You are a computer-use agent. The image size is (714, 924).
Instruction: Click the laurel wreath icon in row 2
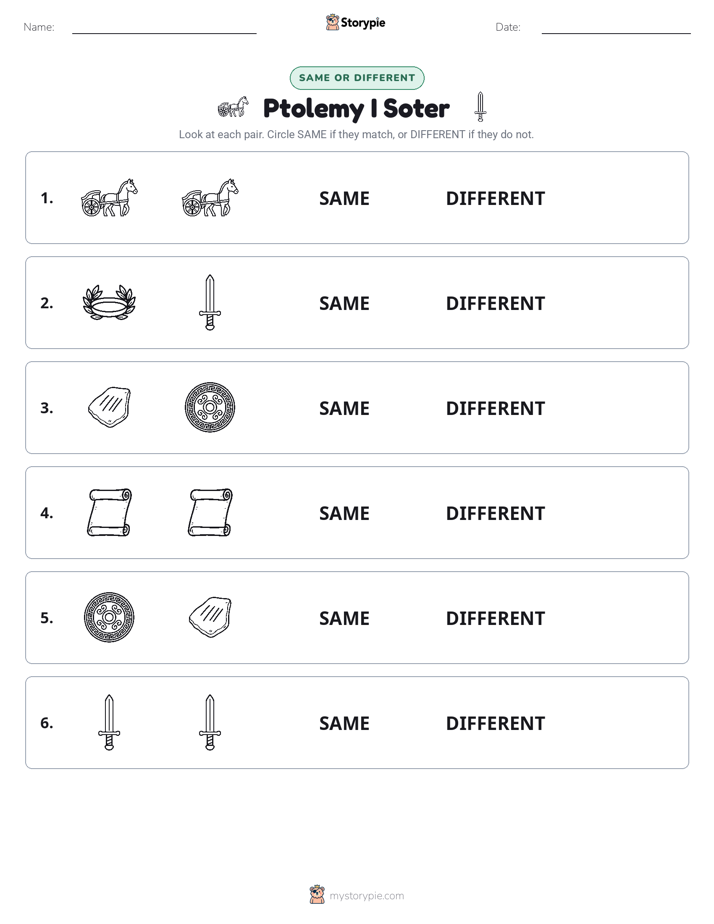[109, 303]
